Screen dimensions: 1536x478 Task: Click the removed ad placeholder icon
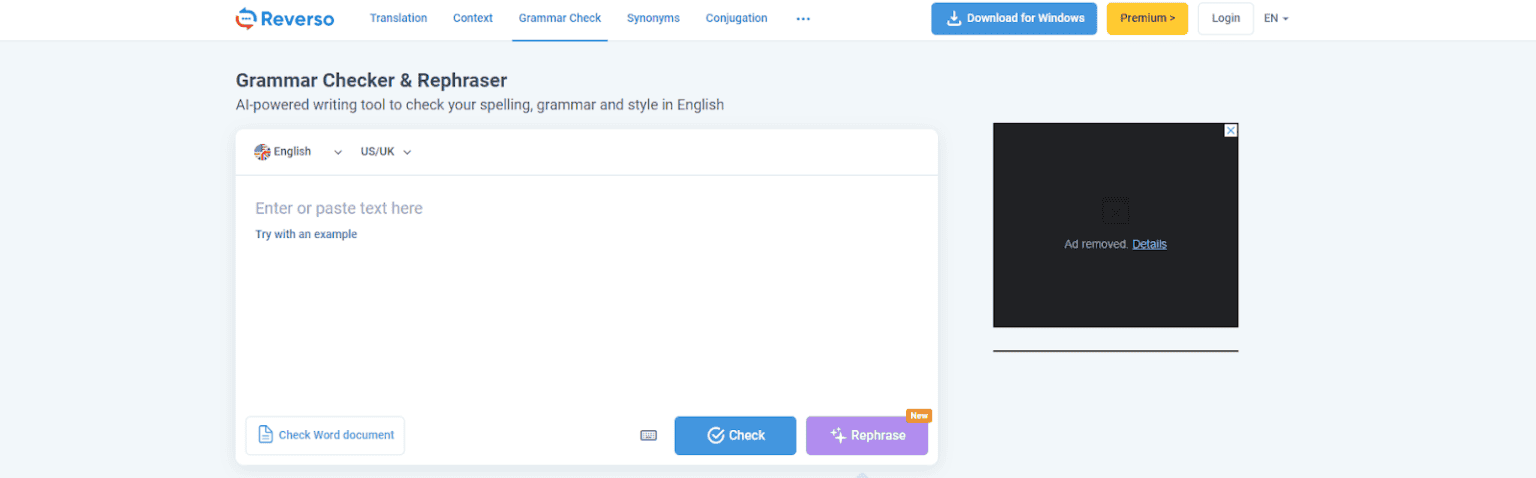(x=1115, y=210)
